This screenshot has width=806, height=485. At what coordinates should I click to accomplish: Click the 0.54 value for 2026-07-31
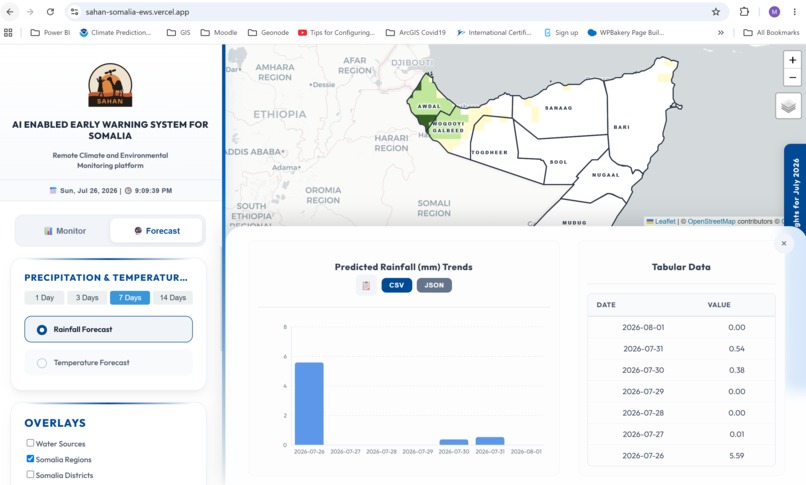point(737,349)
